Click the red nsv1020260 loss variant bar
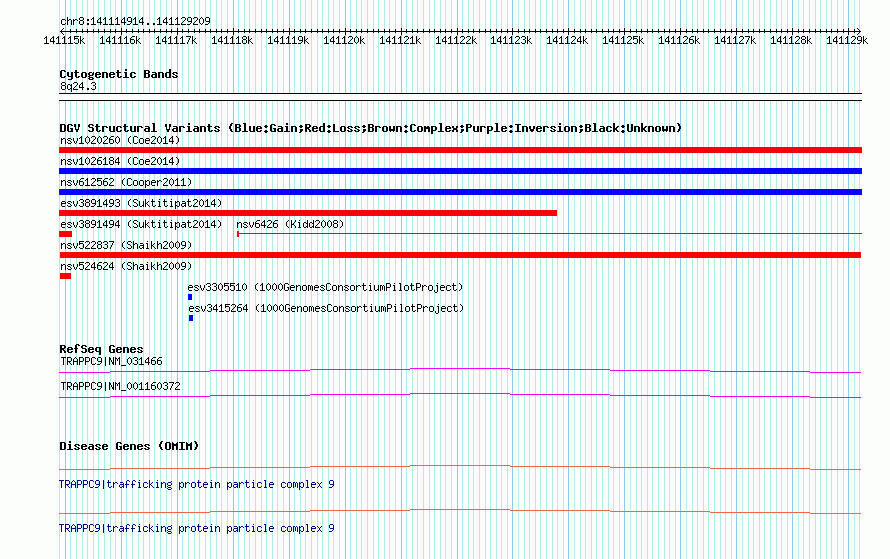 (x=460, y=150)
